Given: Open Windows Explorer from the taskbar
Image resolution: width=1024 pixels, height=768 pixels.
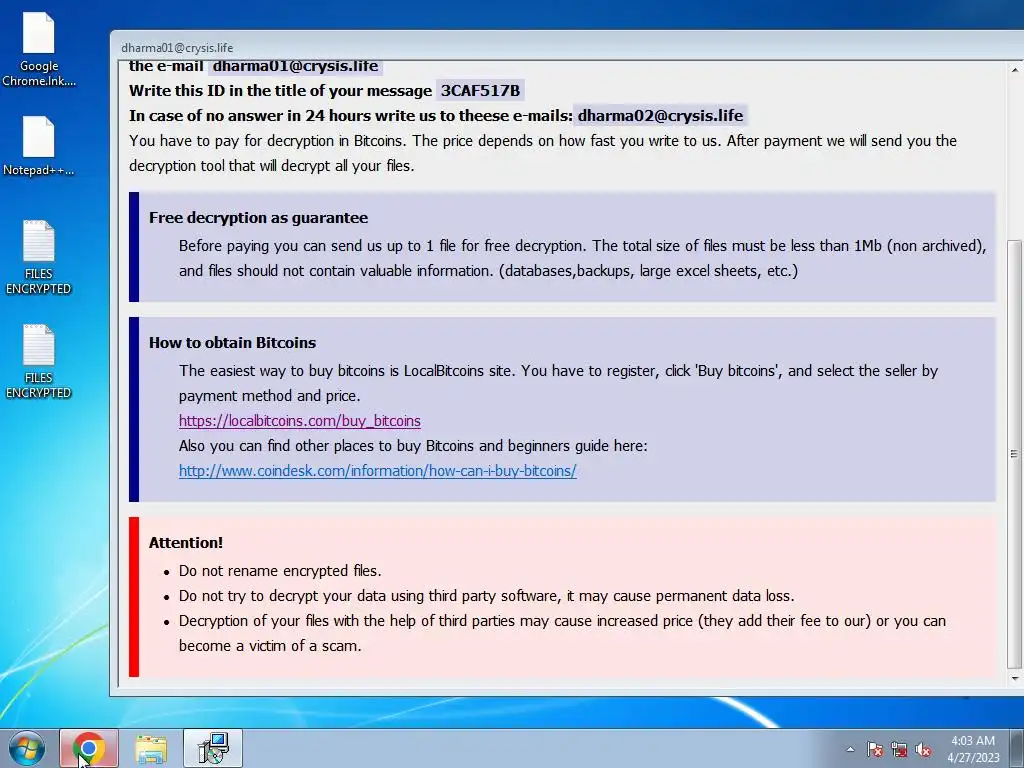Looking at the screenshot, I should [151, 748].
